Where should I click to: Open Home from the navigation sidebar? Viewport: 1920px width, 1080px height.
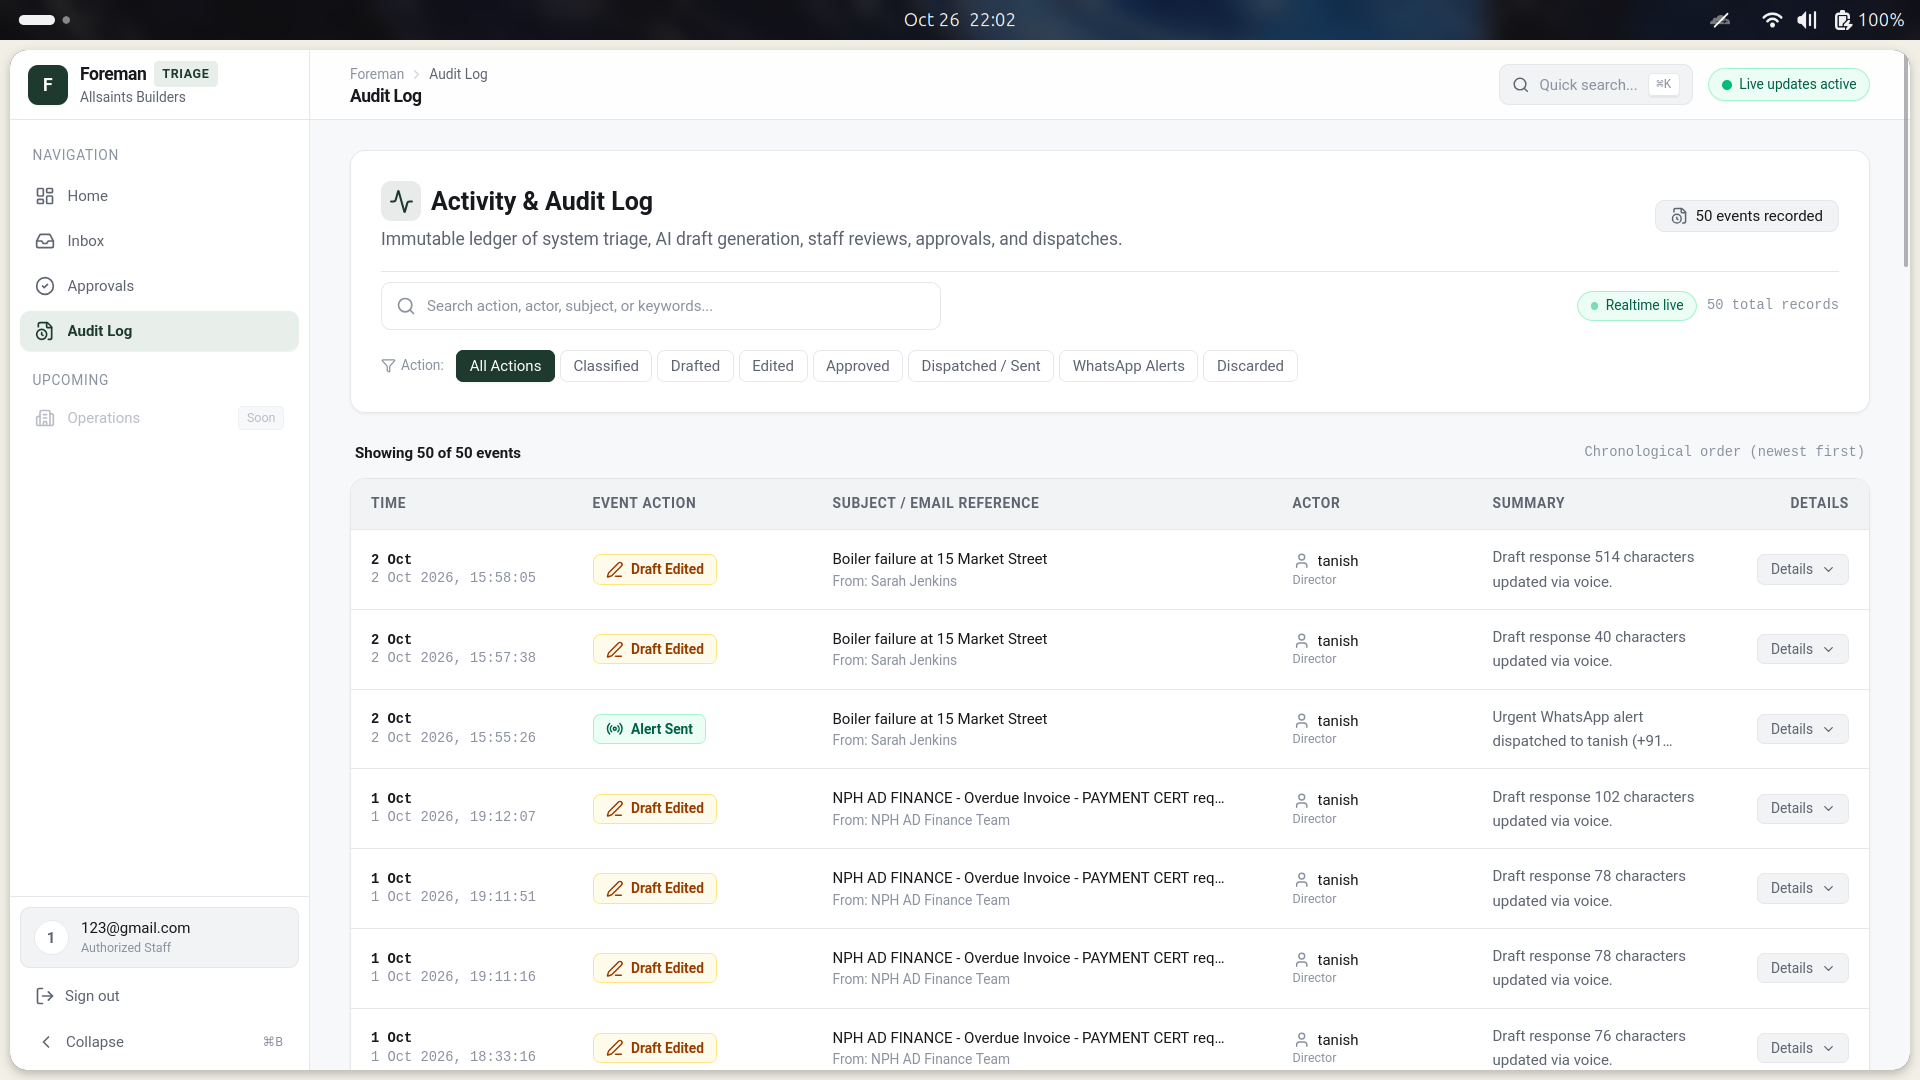(159, 196)
